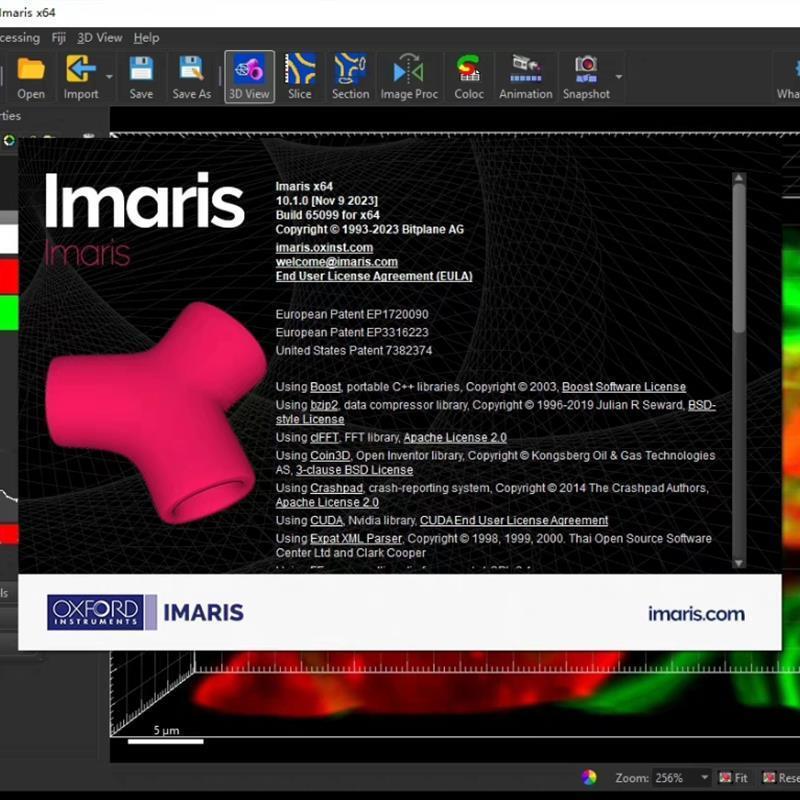This screenshot has width=800, height=800.
Task: Click the Import toolbar icon
Action: point(81,78)
